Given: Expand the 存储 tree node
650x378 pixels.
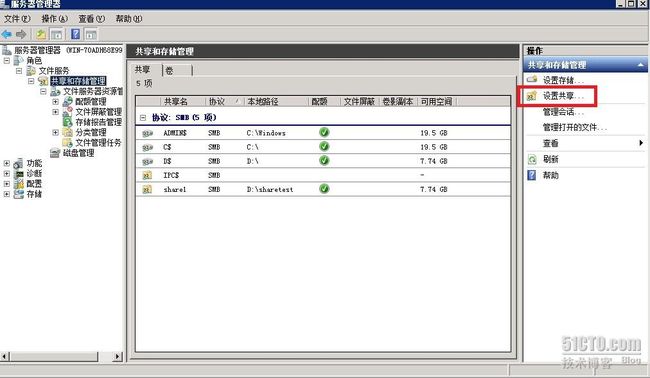Looking at the screenshot, I should (7, 194).
